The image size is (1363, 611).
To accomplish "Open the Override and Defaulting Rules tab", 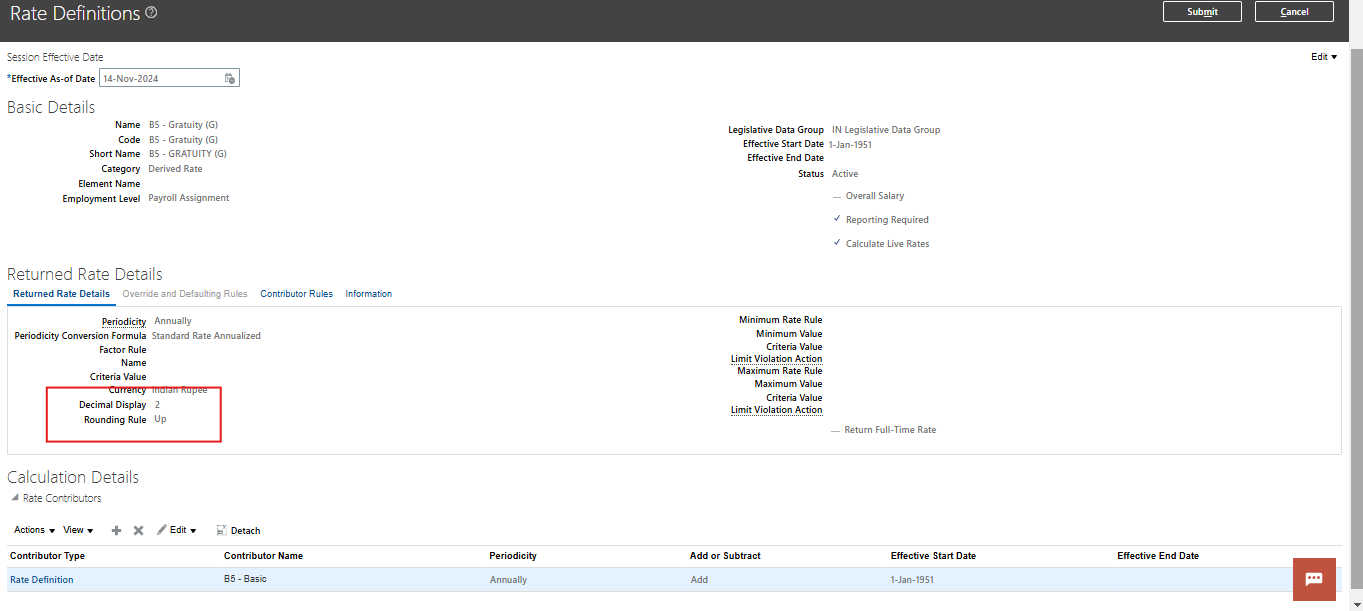I will point(185,293).
